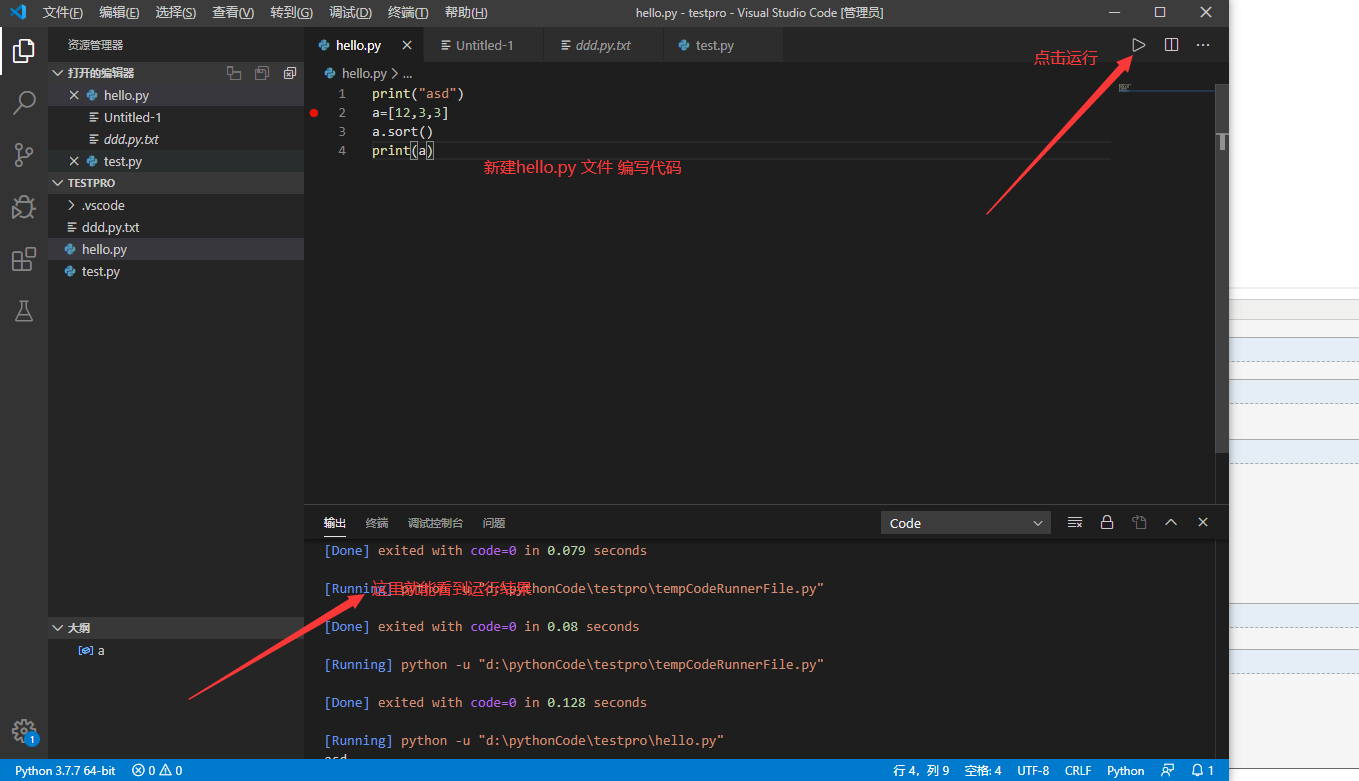Open the Extensions view
Screen dimensions: 1359x781
tap(24, 260)
